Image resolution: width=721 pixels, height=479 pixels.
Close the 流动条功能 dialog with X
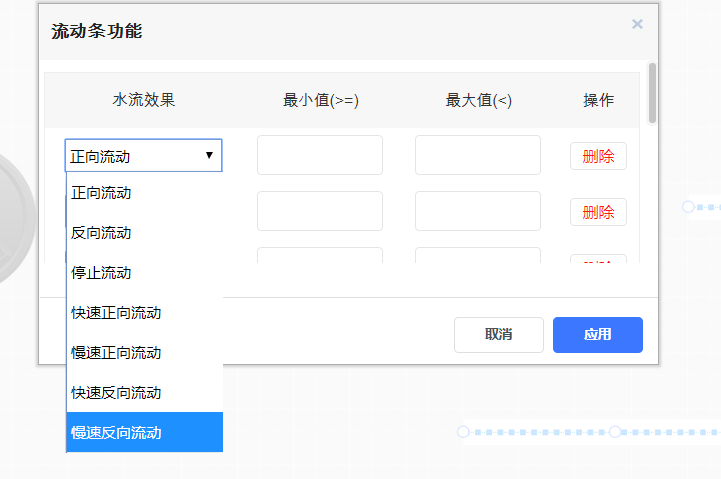[x=637, y=24]
